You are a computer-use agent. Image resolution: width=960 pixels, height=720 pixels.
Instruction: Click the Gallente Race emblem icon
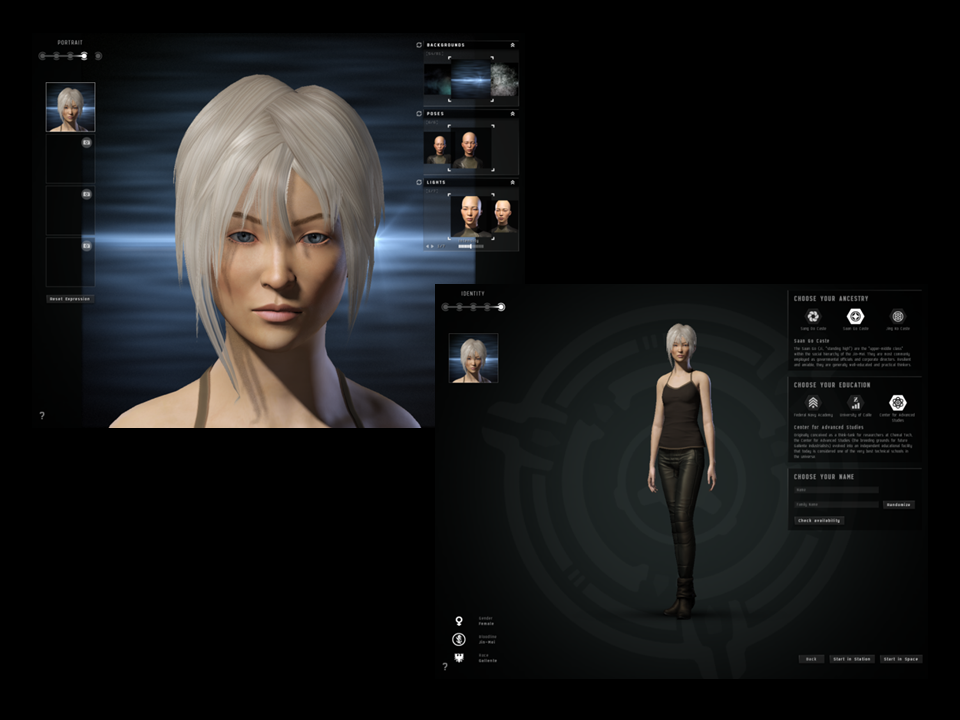click(x=459, y=658)
